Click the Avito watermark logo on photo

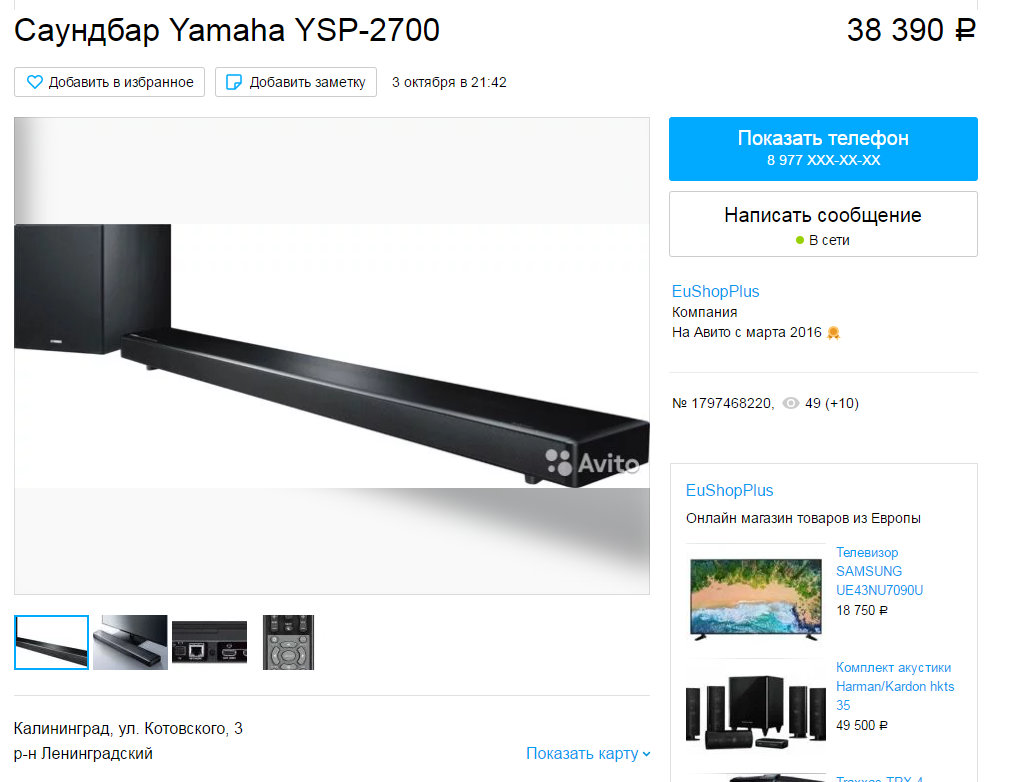pyautogui.click(x=592, y=462)
